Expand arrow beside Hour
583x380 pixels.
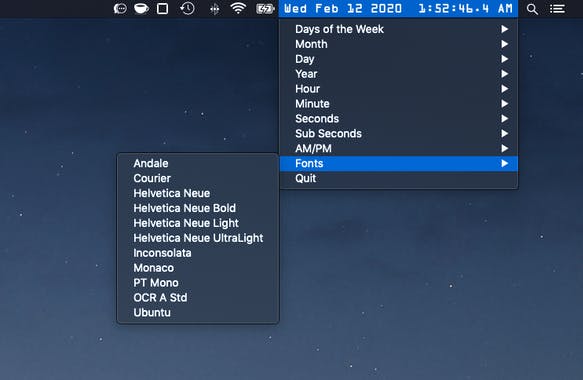505,88
